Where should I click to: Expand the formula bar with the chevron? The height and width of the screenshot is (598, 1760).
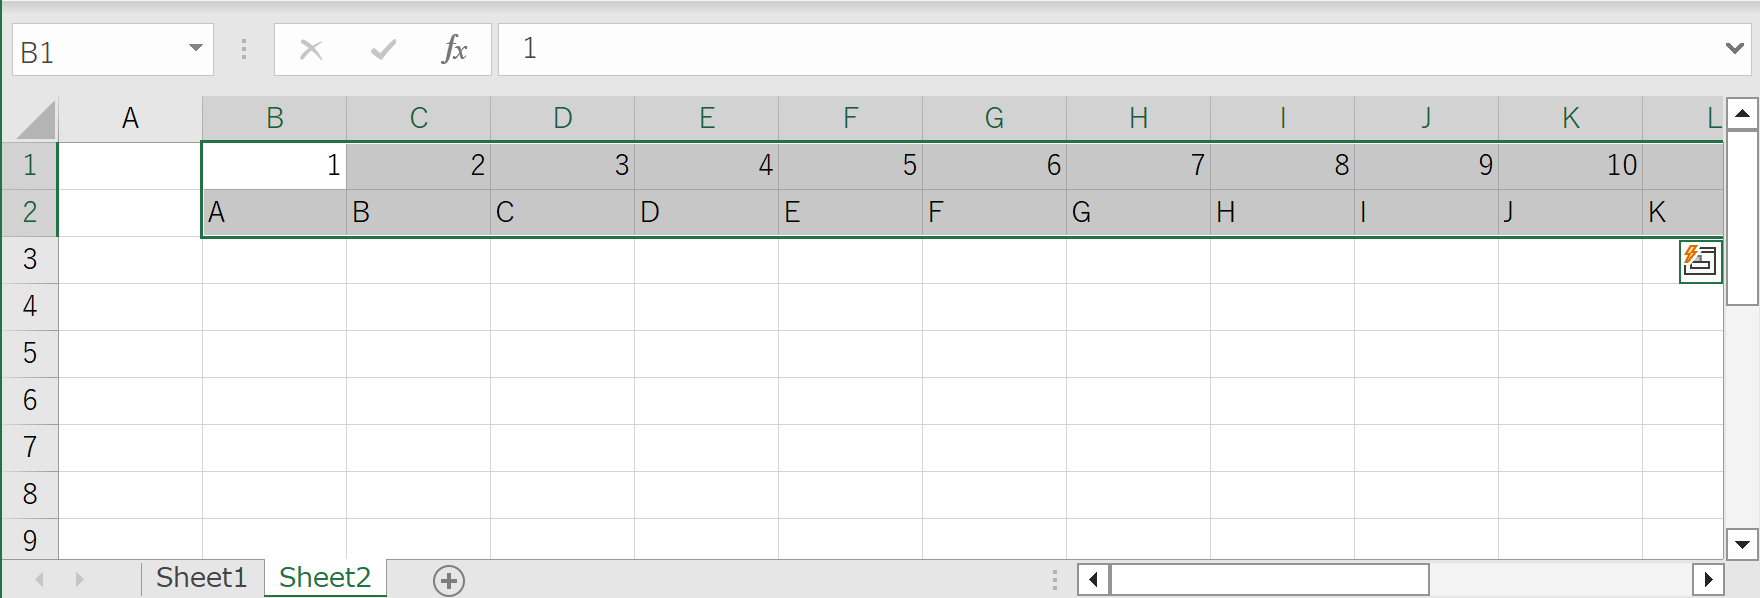click(1735, 48)
